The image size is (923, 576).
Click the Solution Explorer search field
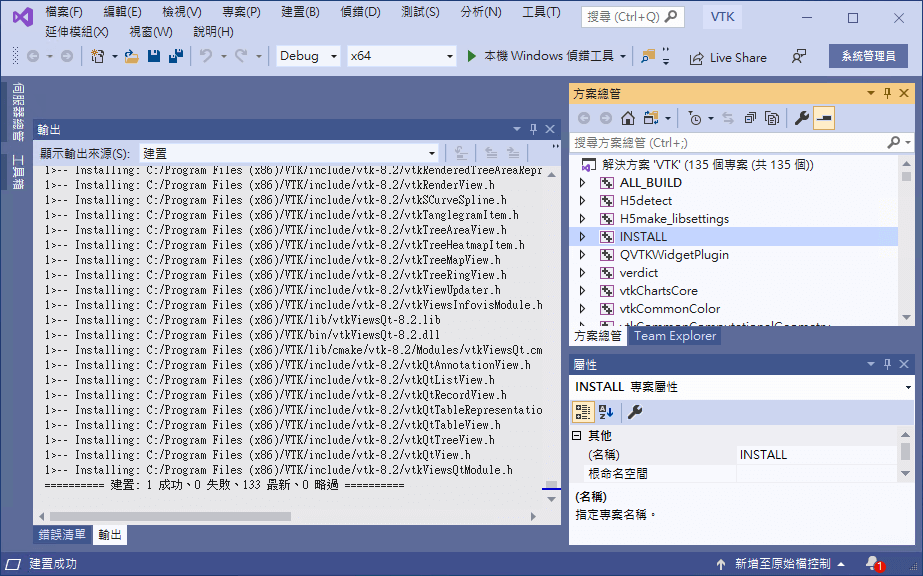(729, 142)
